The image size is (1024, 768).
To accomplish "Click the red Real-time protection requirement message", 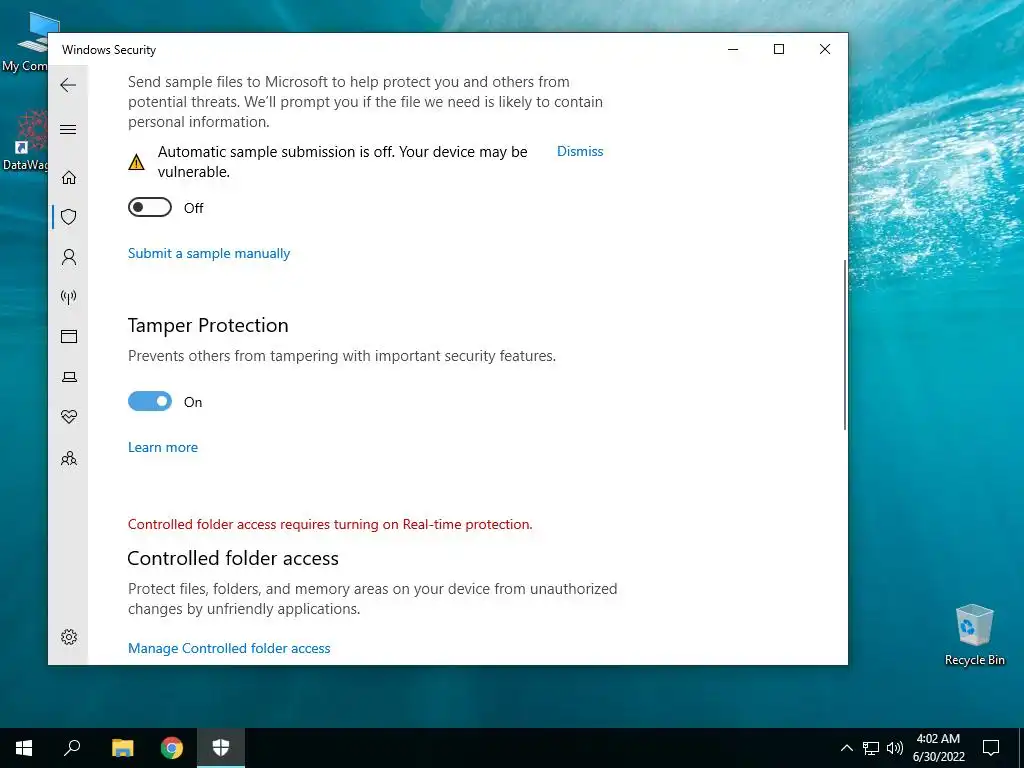I will pyautogui.click(x=330, y=524).
